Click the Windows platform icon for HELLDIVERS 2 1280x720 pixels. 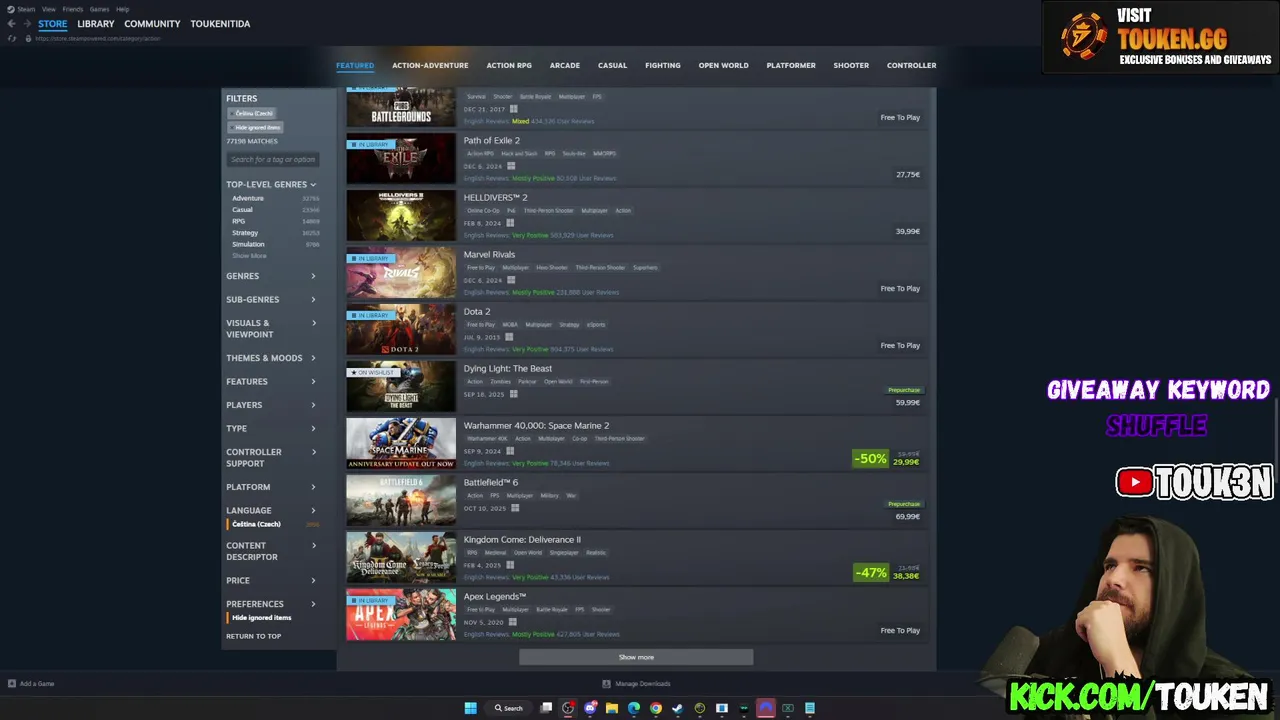510,223
